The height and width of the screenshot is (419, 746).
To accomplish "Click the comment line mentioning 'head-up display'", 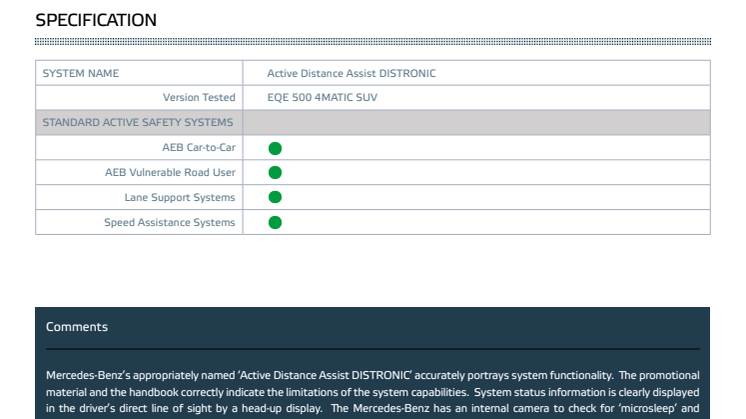I will pyautogui.click(x=373, y=409).
